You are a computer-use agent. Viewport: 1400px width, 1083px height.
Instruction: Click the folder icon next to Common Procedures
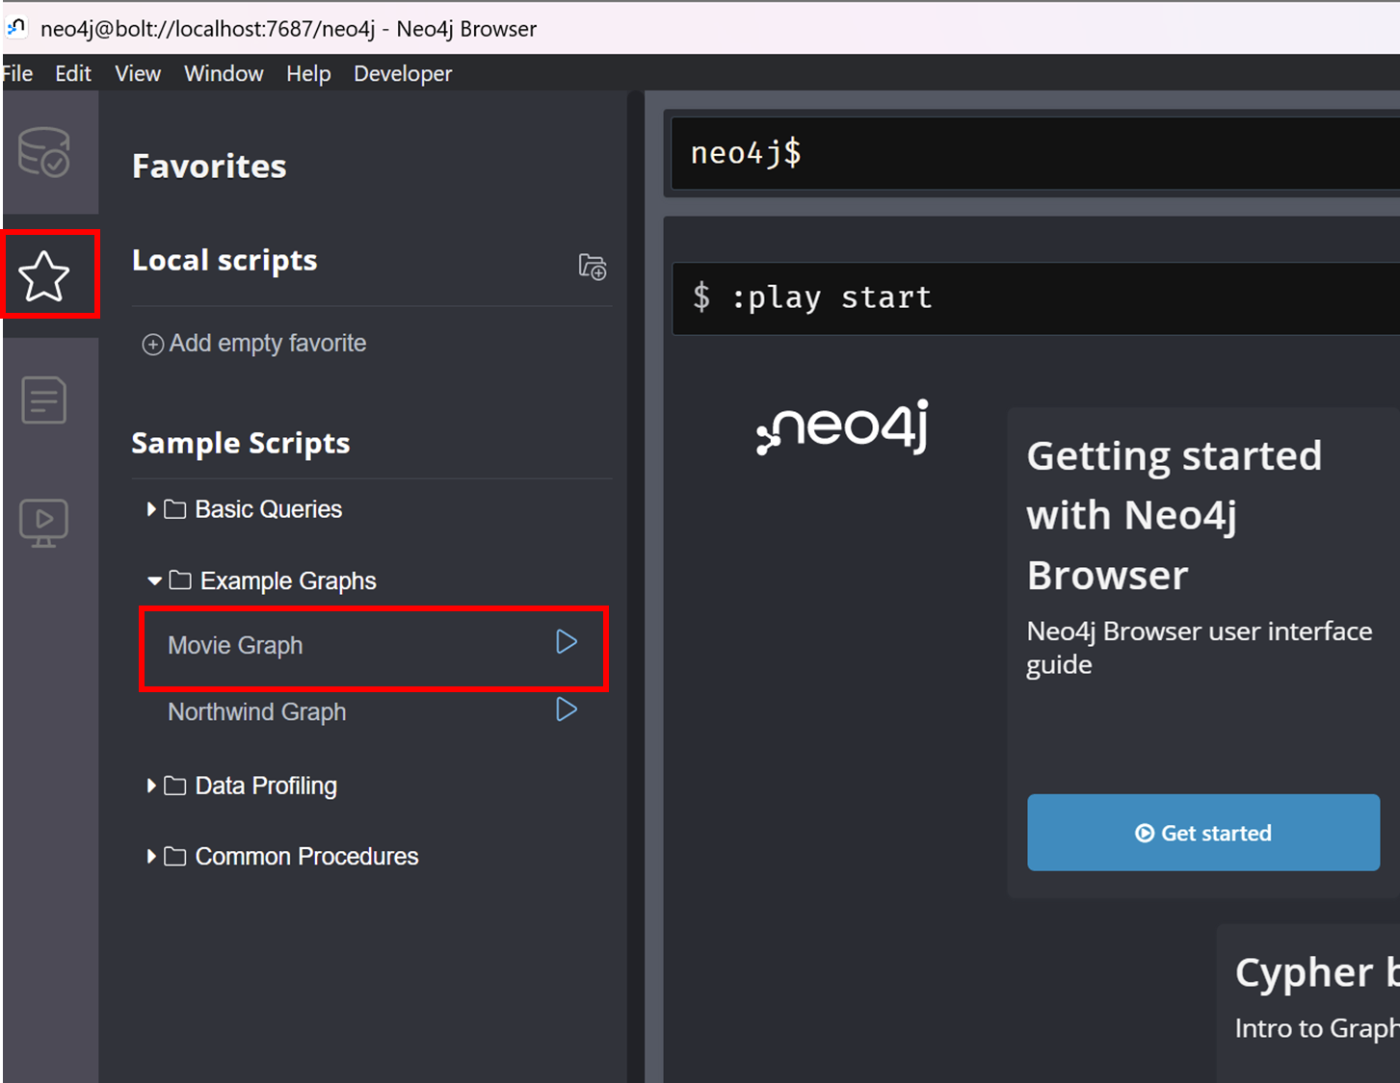click(x=175, y=857)
